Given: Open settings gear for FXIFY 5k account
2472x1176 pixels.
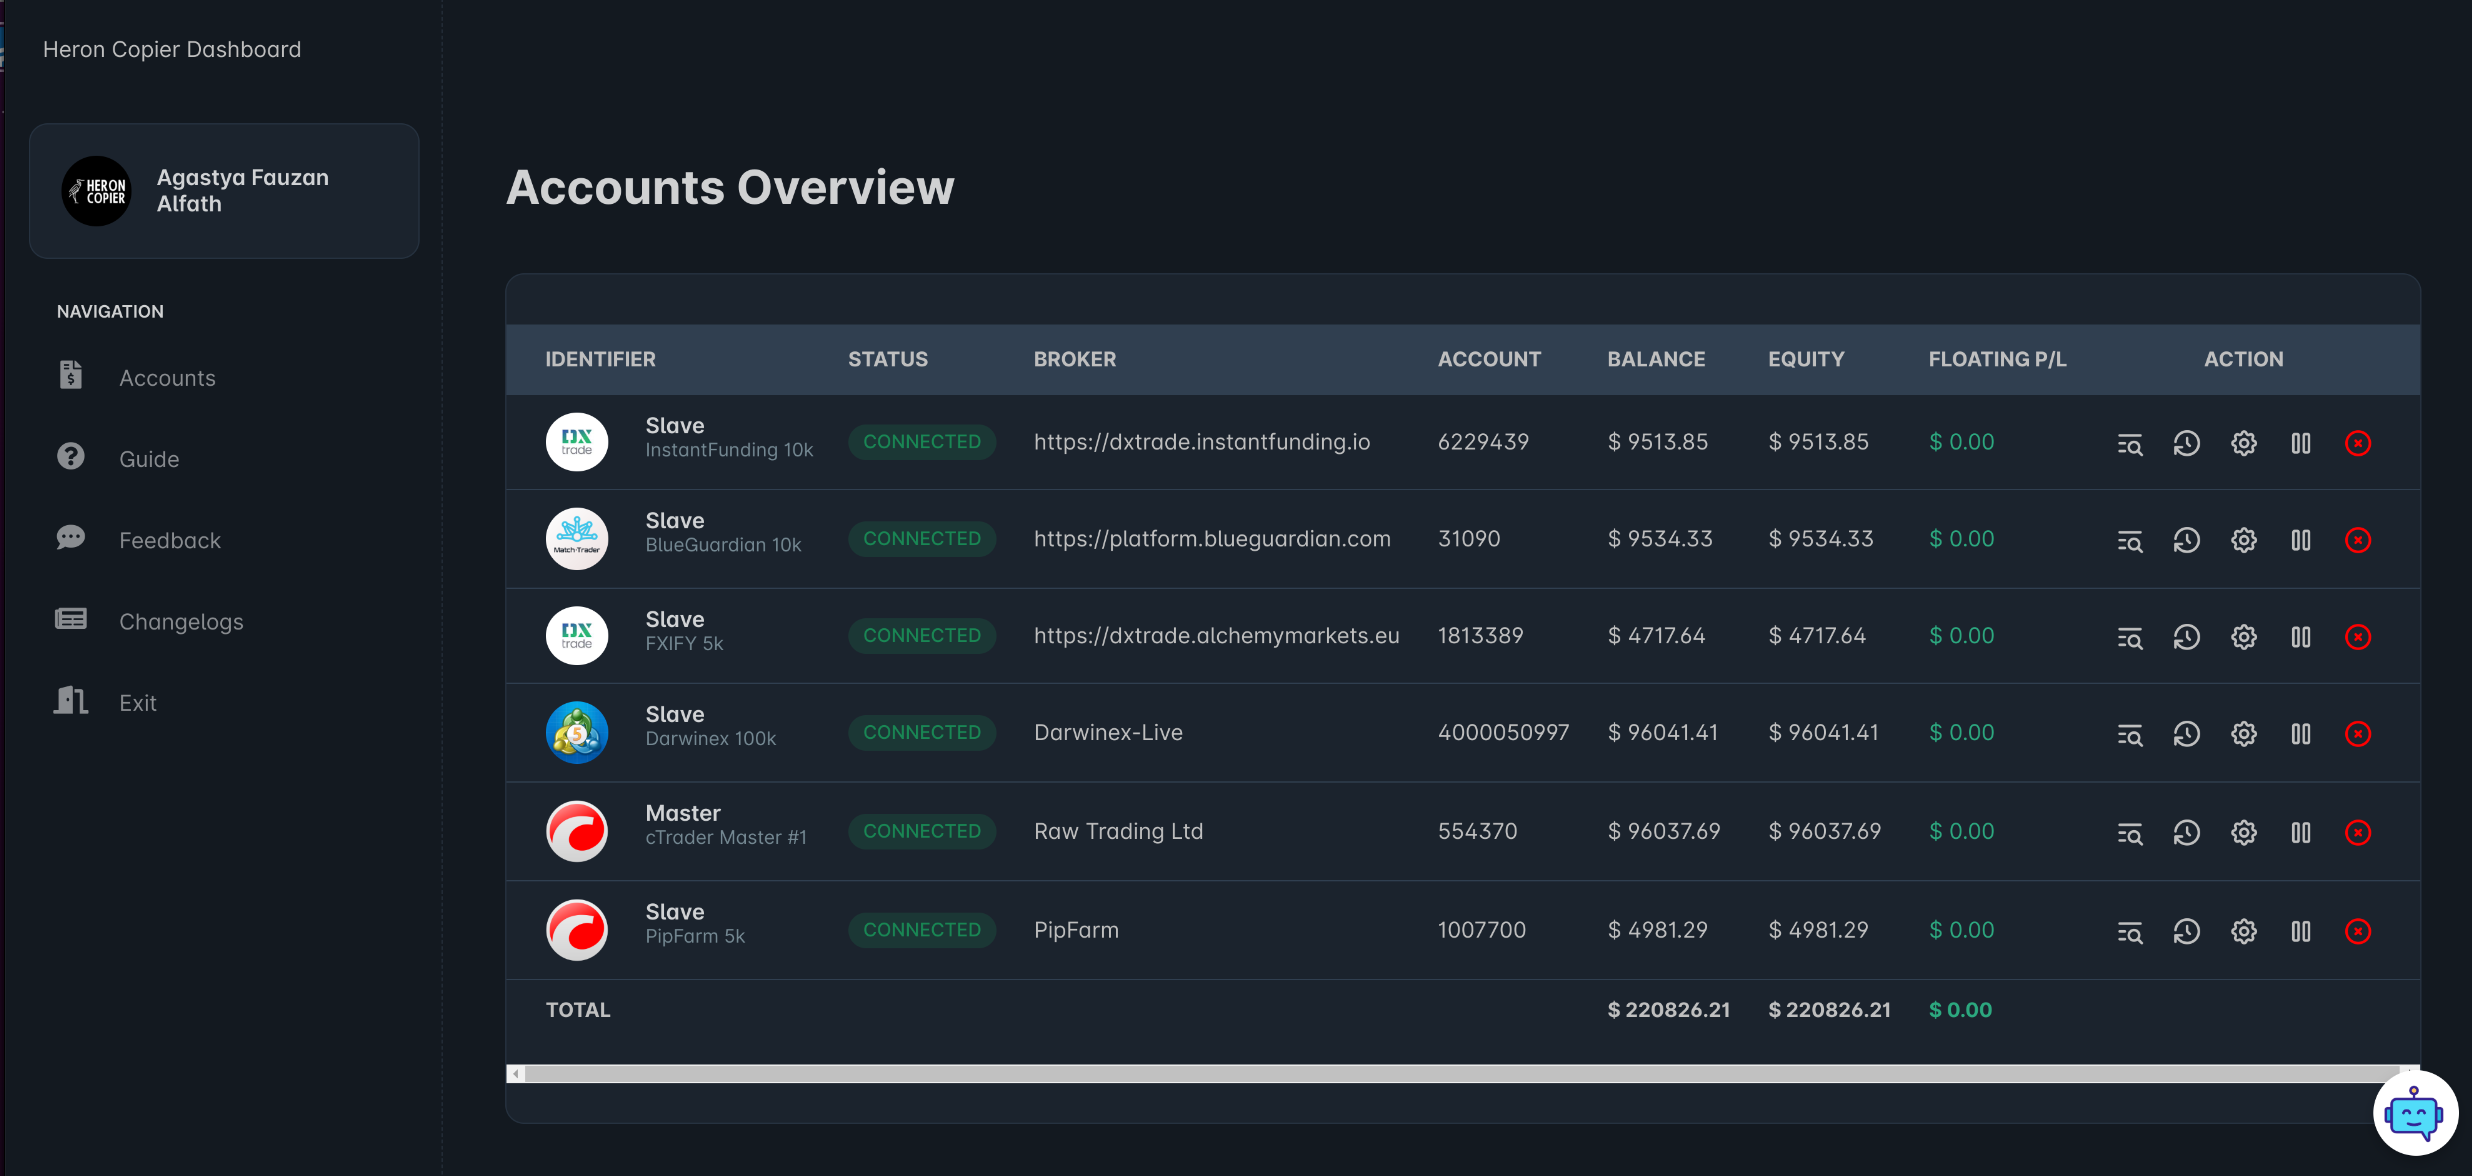Looking at the screenshot, I should pos(2243,637).
